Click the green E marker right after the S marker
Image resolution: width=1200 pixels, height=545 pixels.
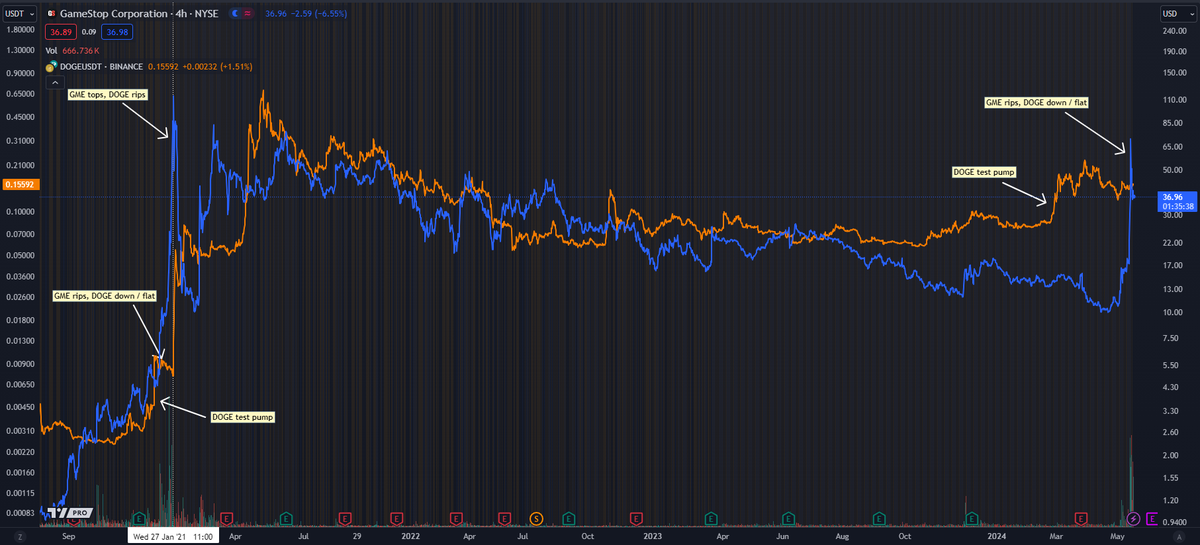[x=568, y=517]
